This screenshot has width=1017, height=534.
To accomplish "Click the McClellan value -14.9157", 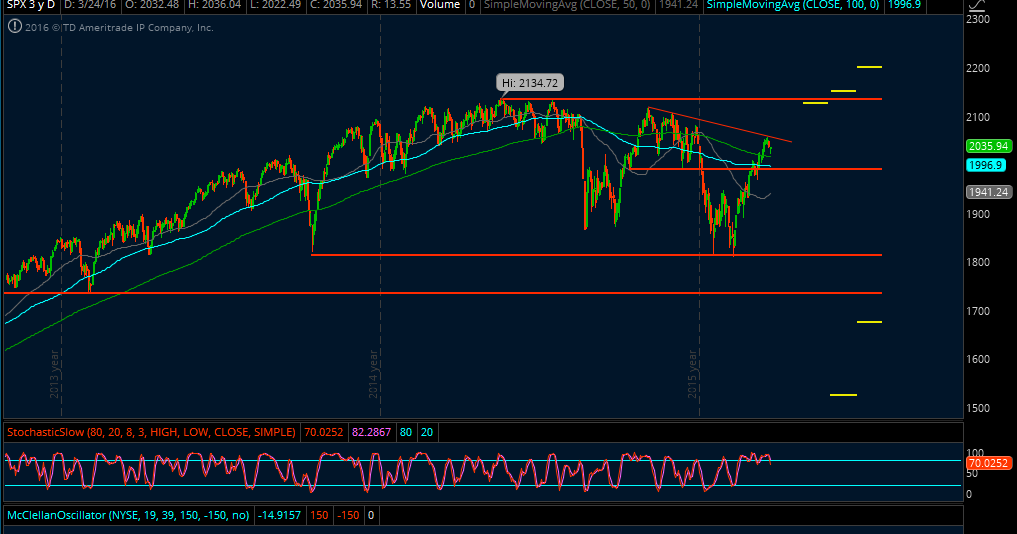I will tap(280, 515).
